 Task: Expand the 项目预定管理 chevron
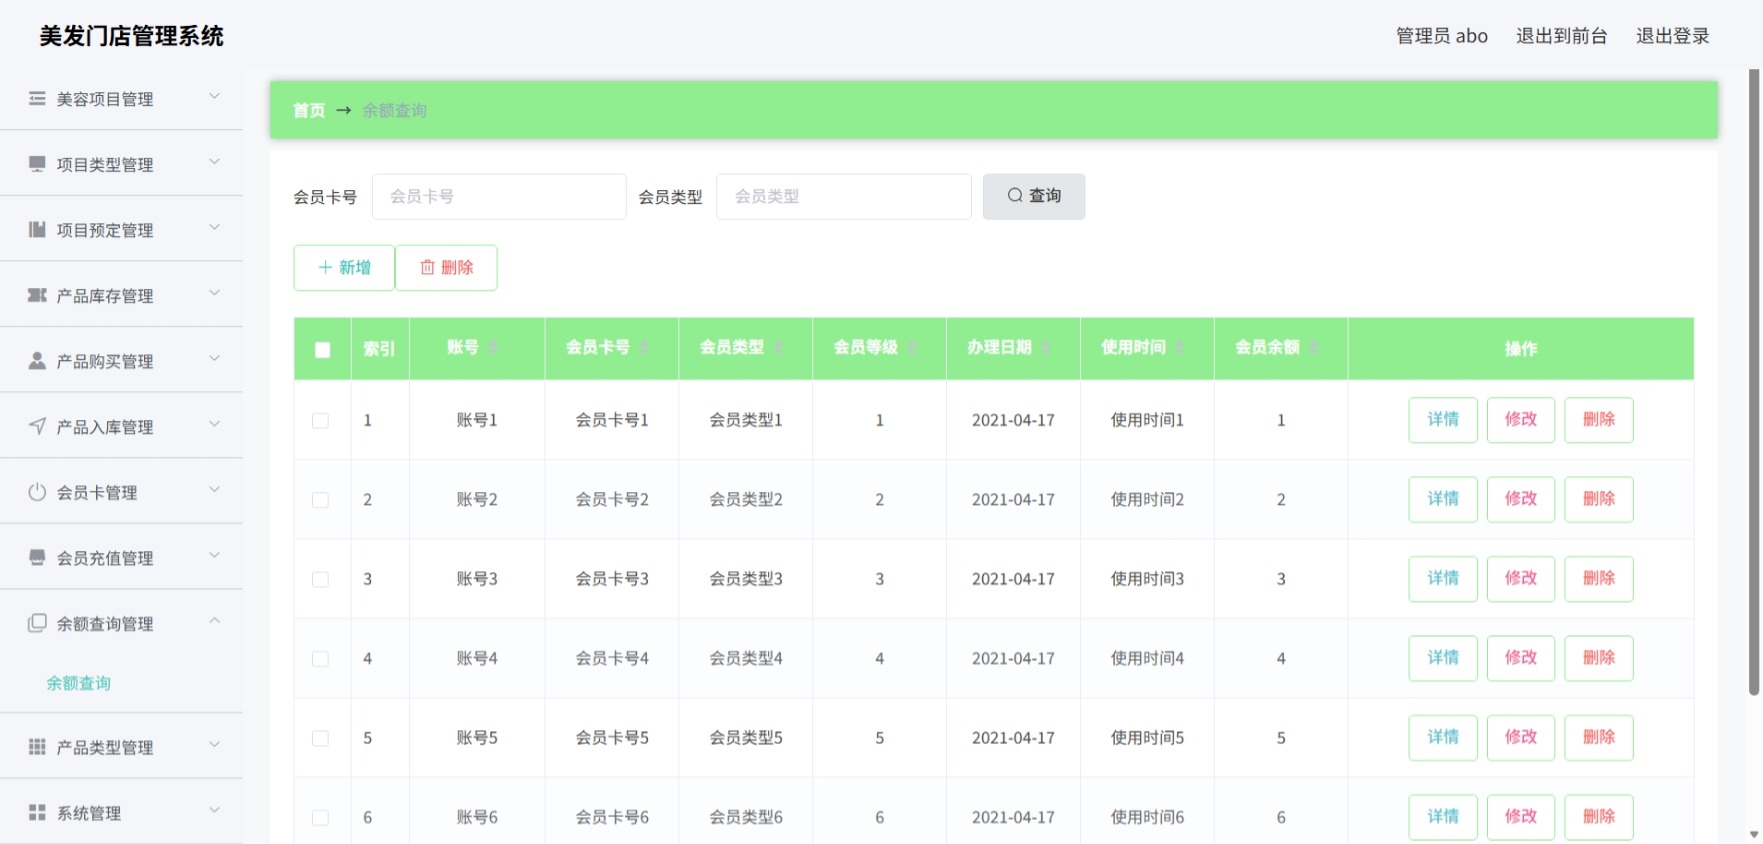click(x=214, y=227)
